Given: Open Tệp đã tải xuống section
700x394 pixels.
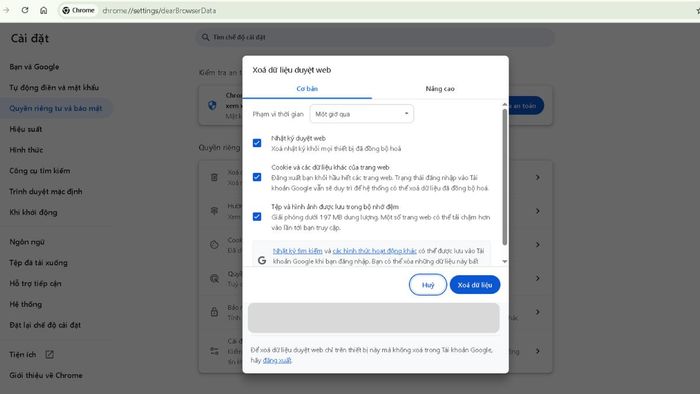Looking at the screenshot, I should (x=38, y=263).
